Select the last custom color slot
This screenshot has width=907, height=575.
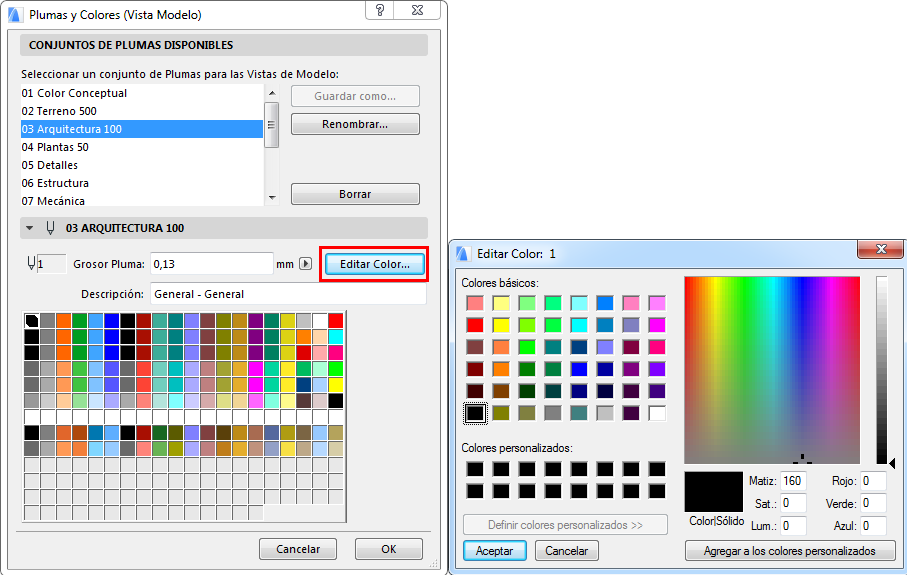(x=657, y=491)
